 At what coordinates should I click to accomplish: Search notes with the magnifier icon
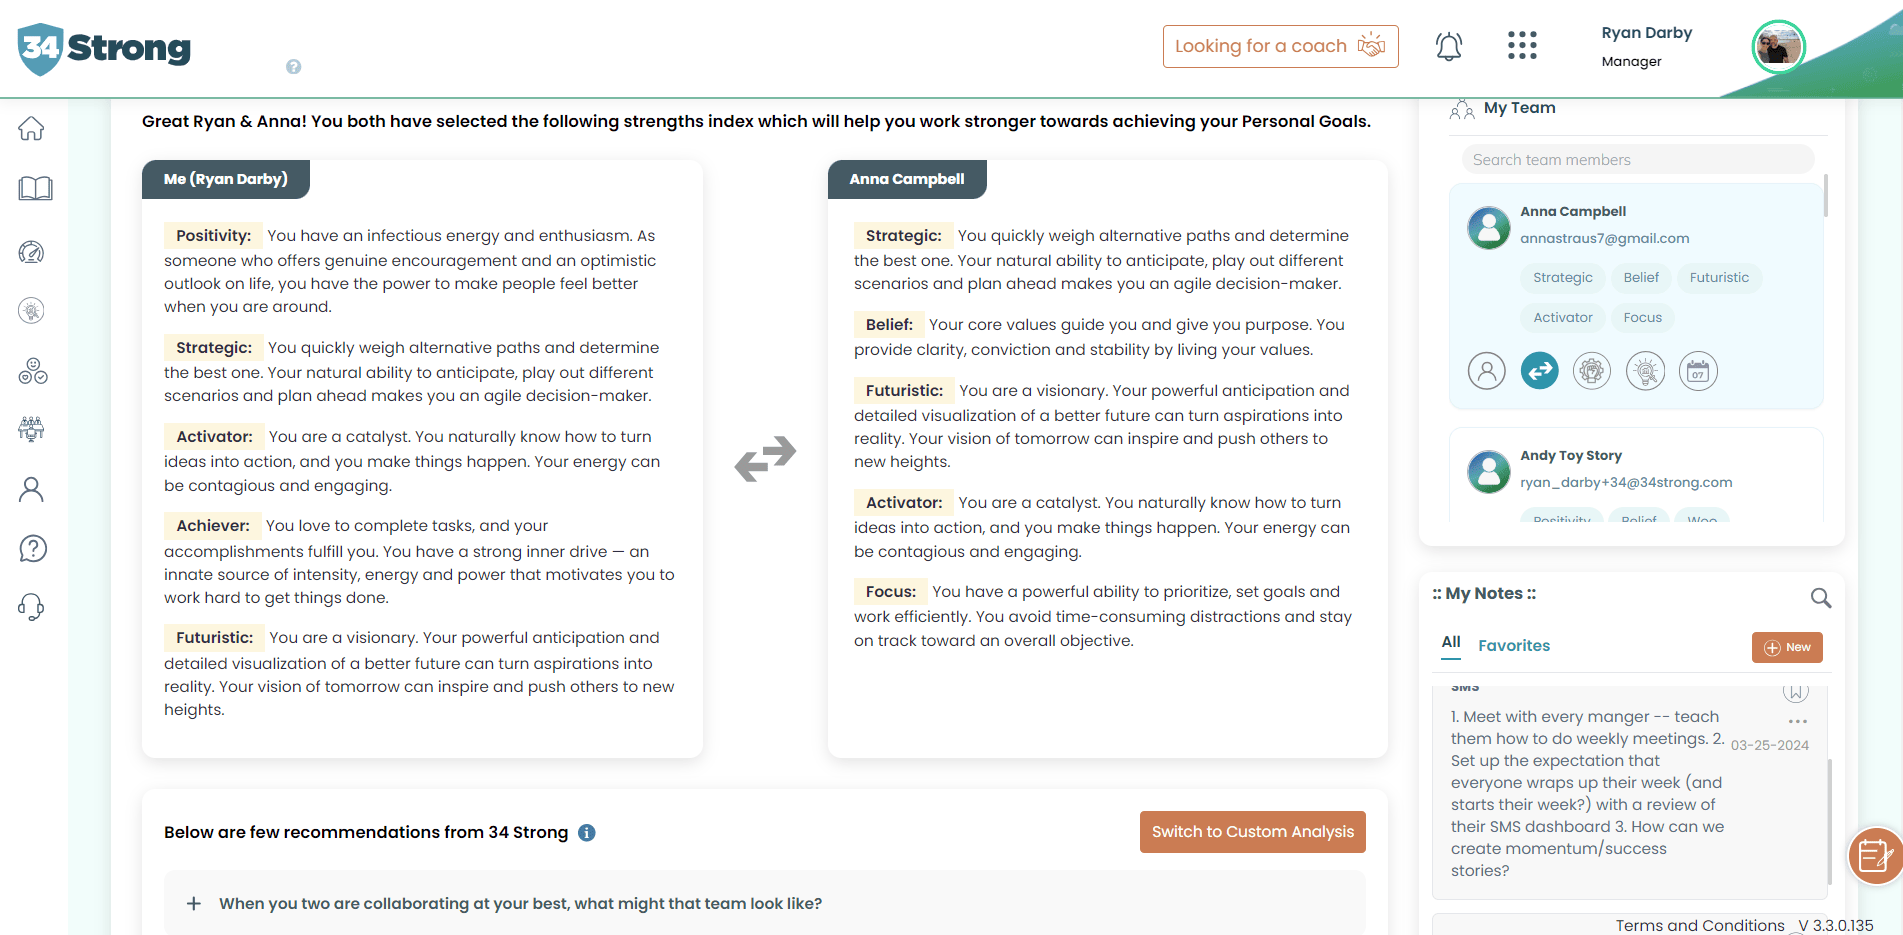(x=1821, y=598)
